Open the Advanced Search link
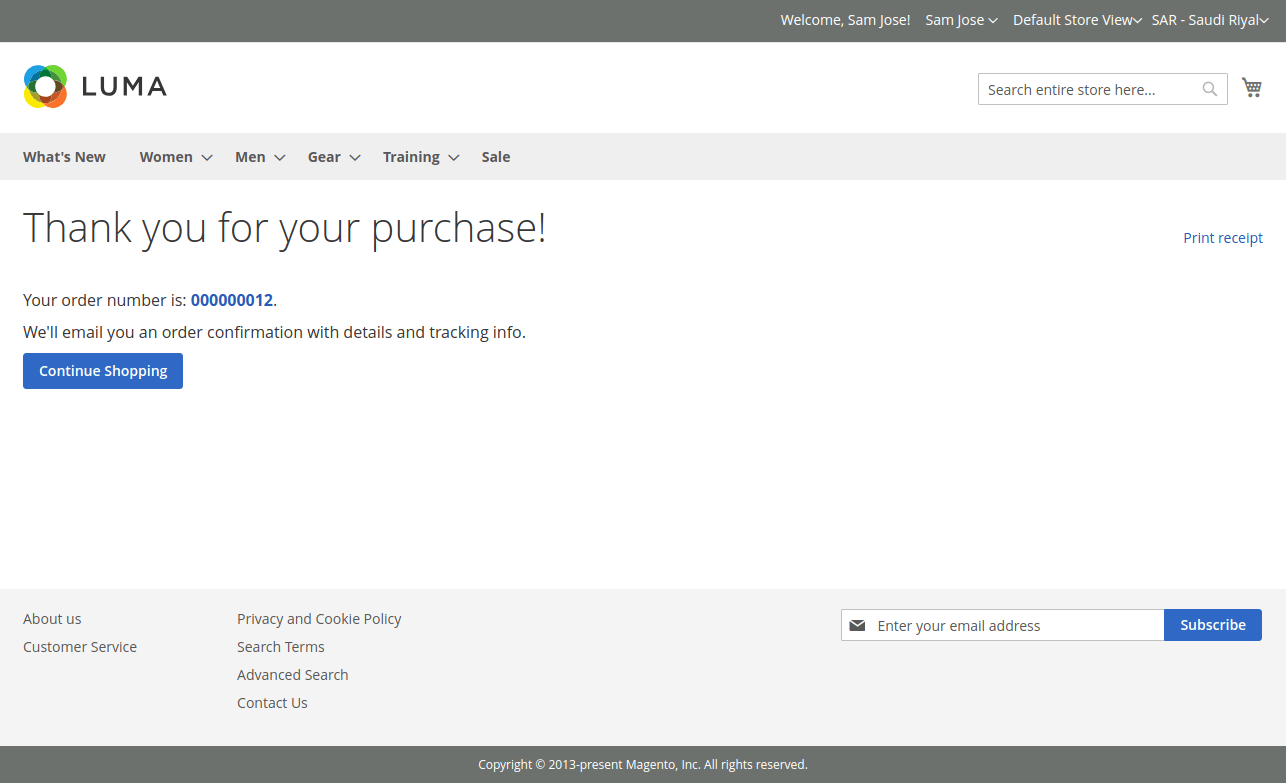Screen dimensions: 1286x783 [293, 675]
